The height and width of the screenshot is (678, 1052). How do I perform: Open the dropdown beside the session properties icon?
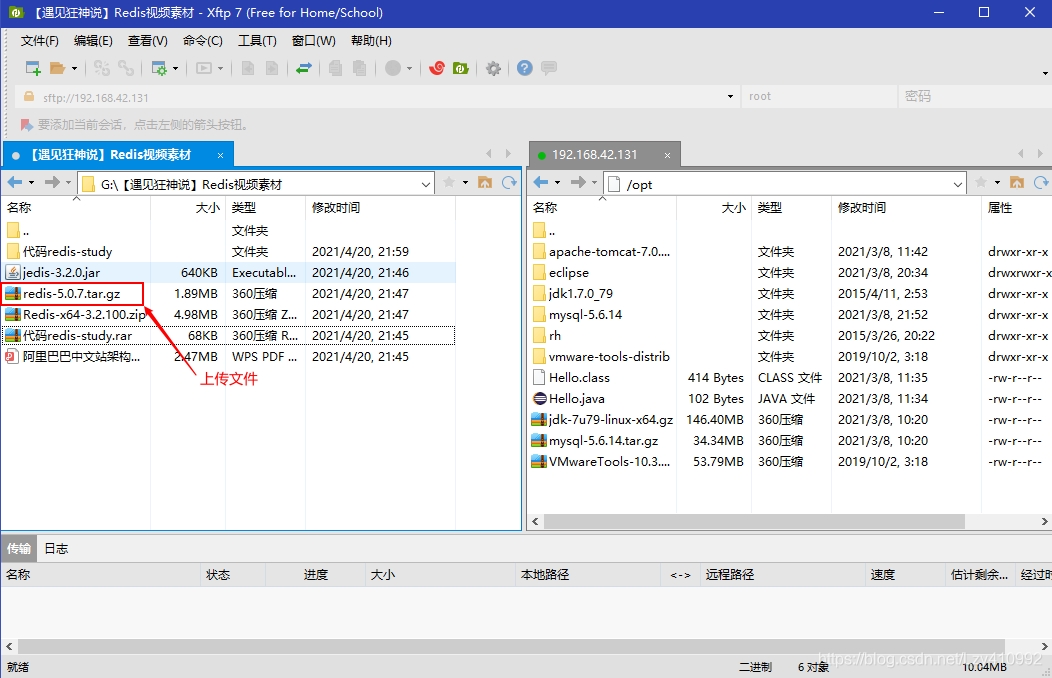[x=176, y=68]
